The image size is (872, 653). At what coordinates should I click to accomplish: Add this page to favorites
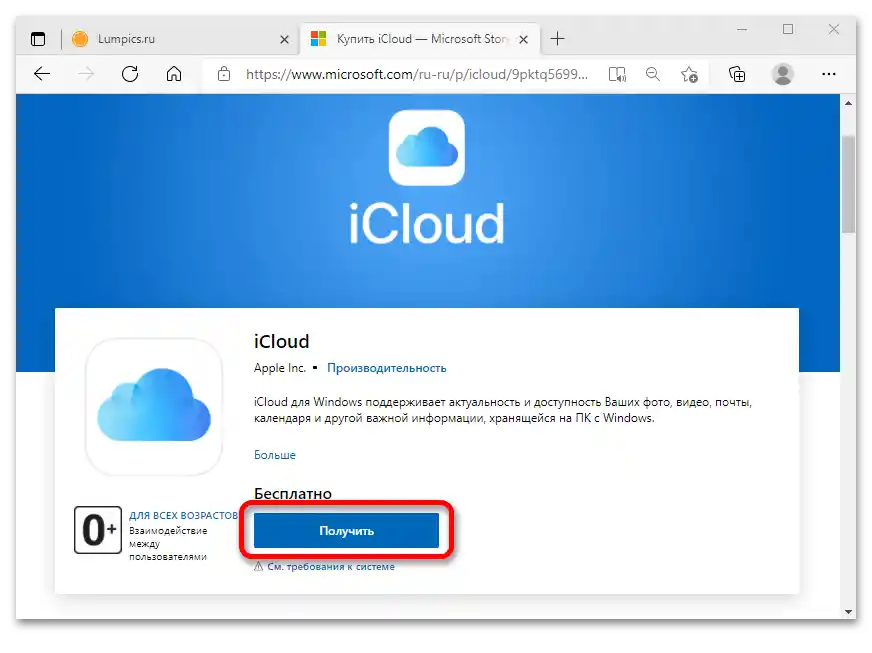689,74
